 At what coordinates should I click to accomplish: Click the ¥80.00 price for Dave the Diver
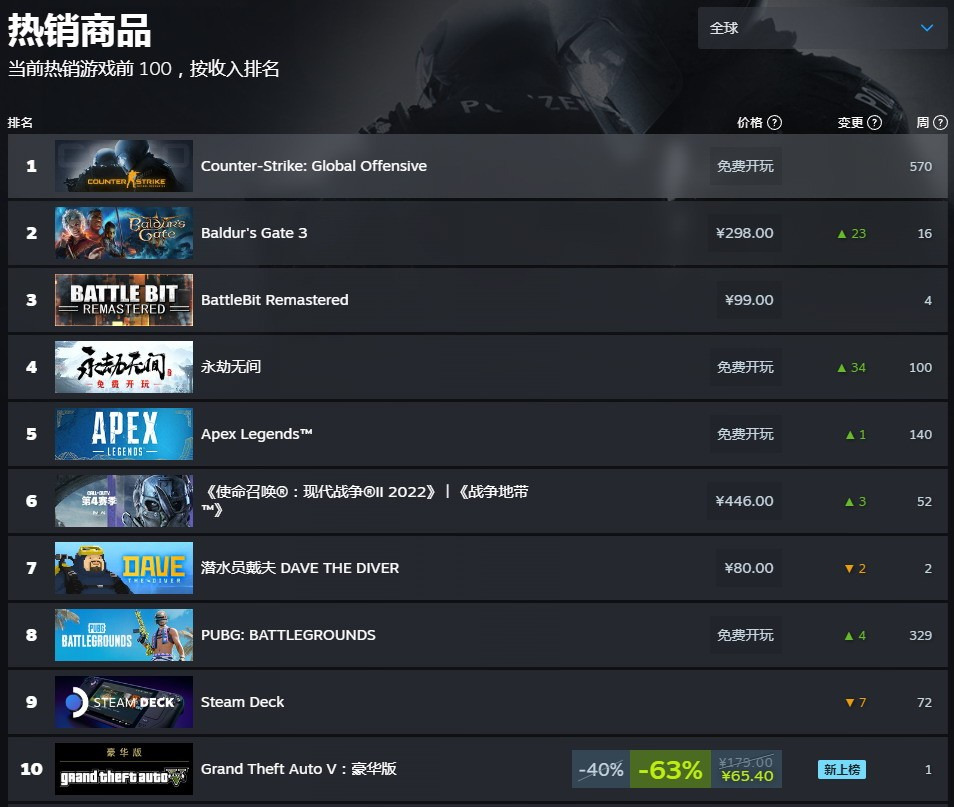point(749,568)
